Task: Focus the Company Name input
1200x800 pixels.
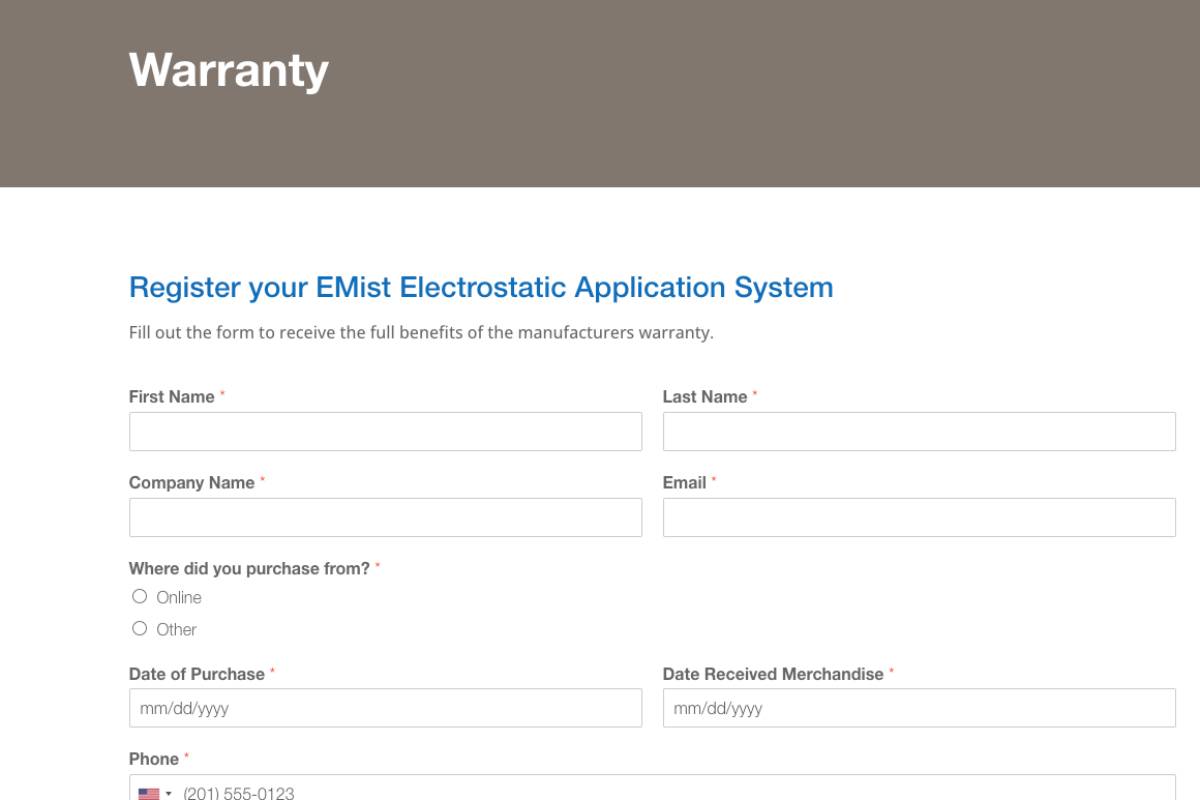Action: (385, 517)
